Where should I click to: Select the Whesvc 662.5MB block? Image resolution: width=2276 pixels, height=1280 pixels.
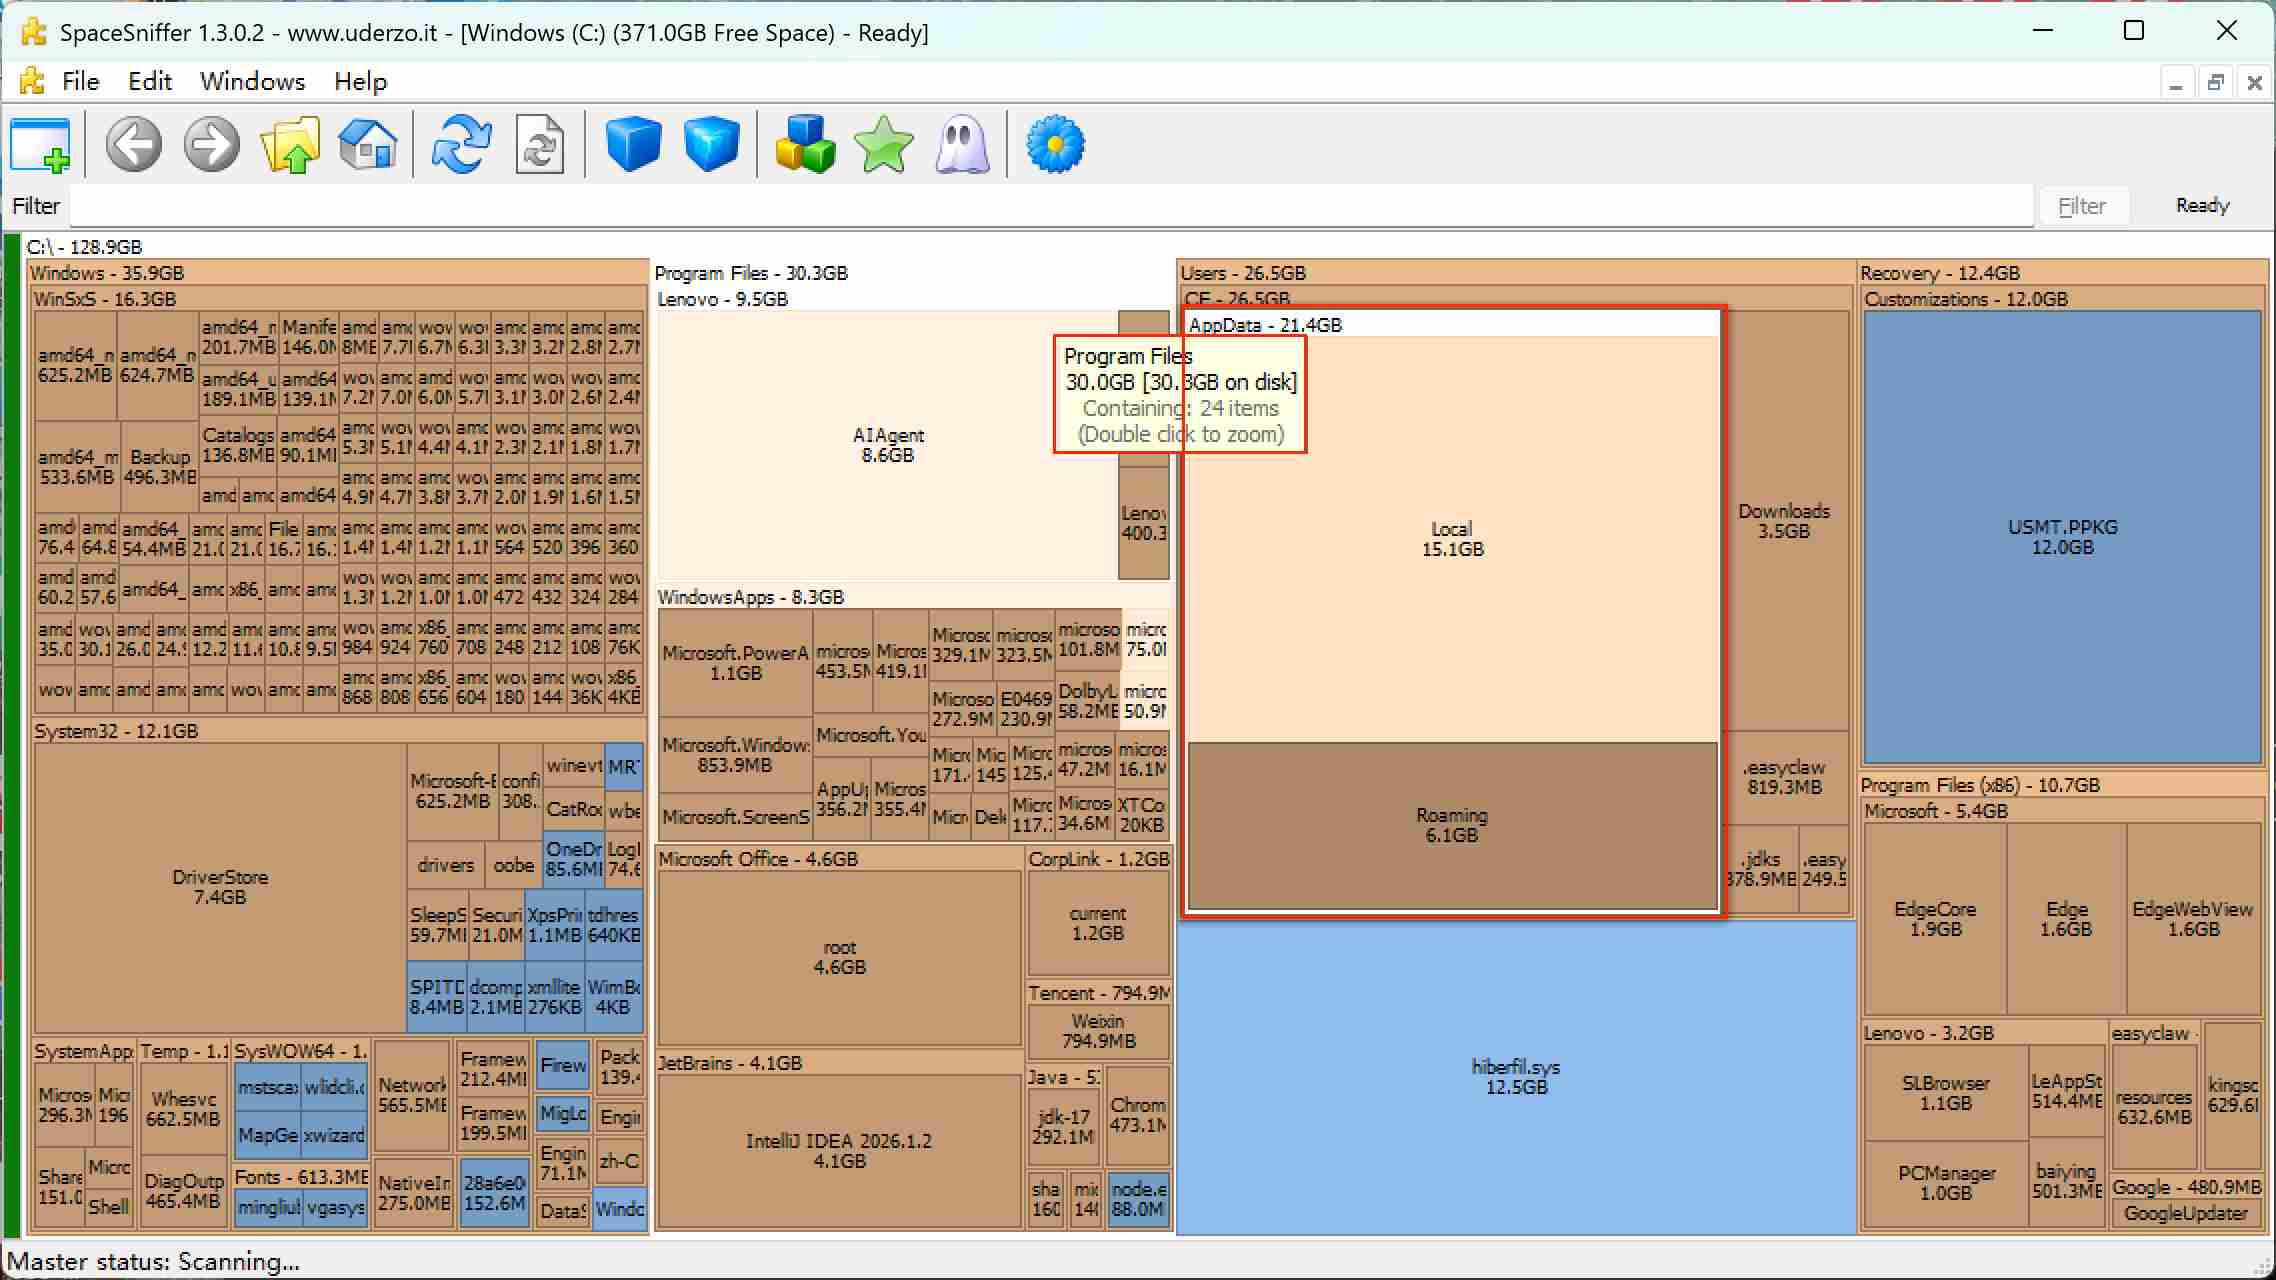click(183, 1109)
